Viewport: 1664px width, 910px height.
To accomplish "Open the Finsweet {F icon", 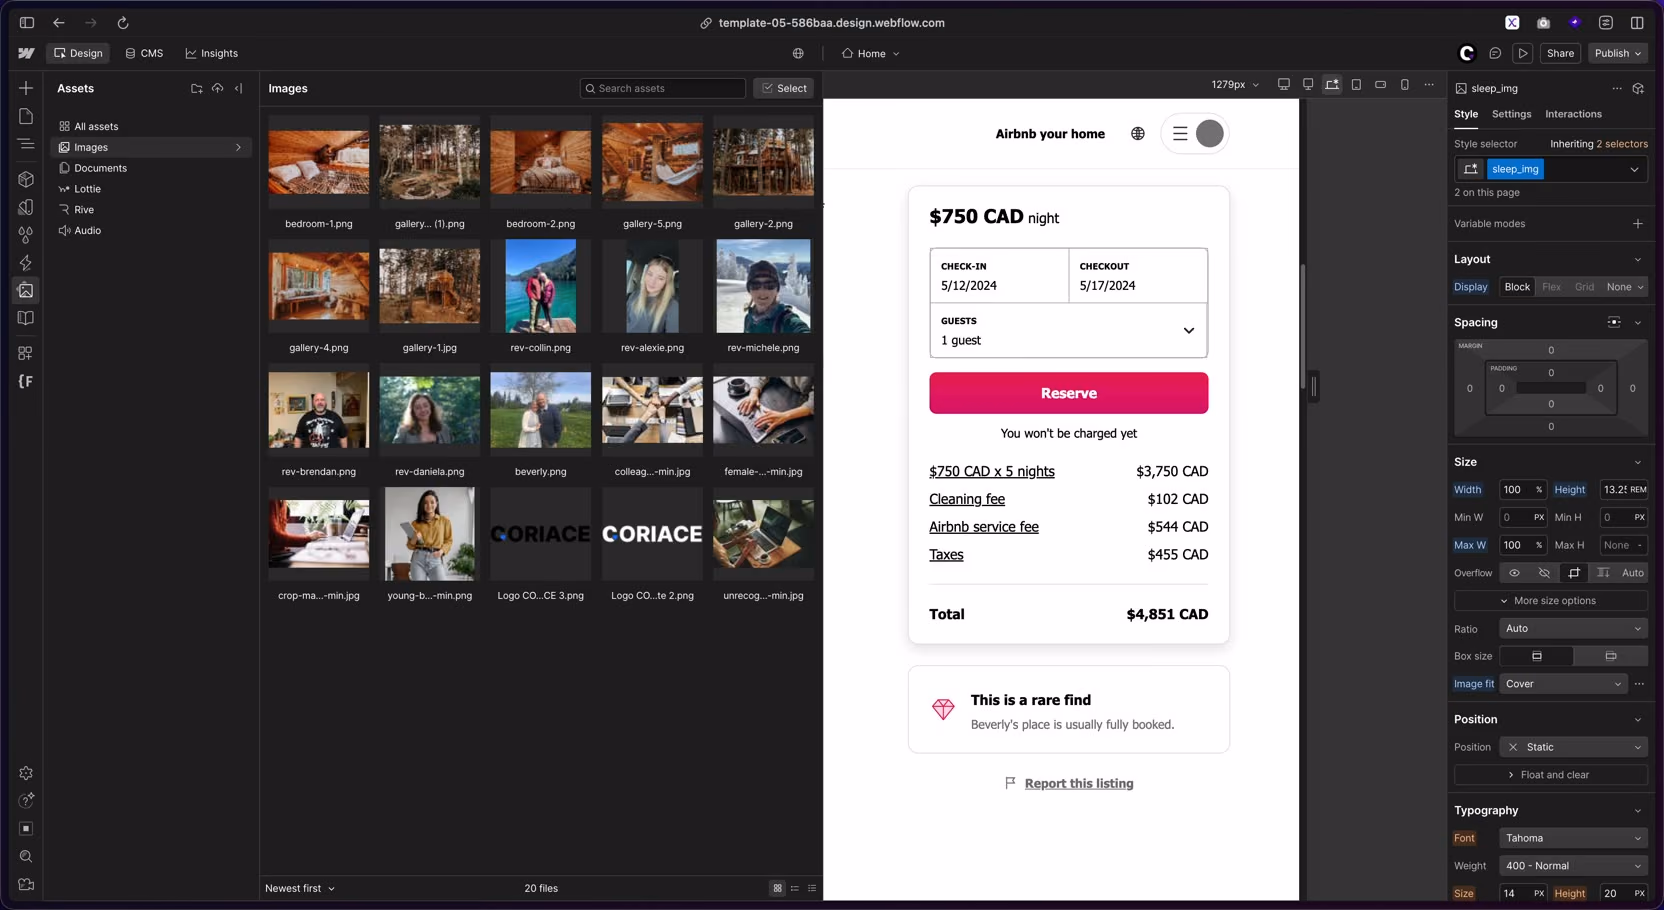I will pyautogui.click(x=26, y=381).
